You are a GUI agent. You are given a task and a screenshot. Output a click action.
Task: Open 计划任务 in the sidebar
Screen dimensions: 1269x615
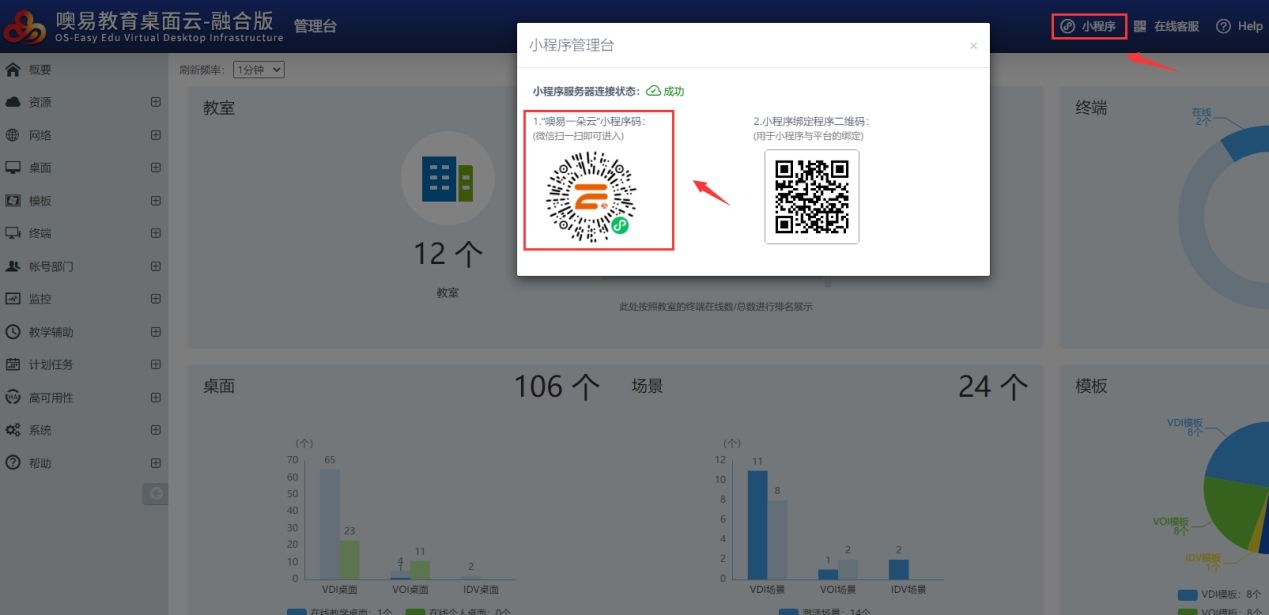50,364
